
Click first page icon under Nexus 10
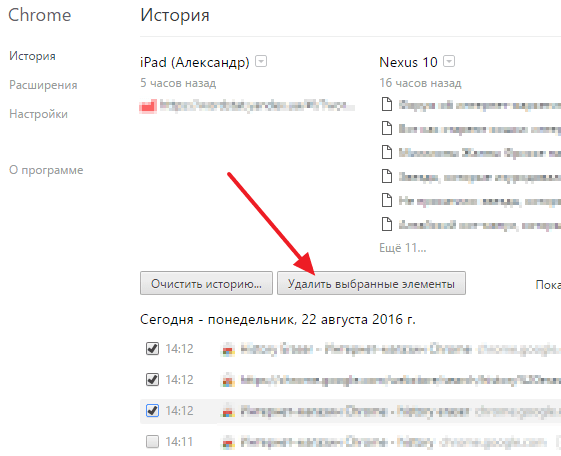387,104
